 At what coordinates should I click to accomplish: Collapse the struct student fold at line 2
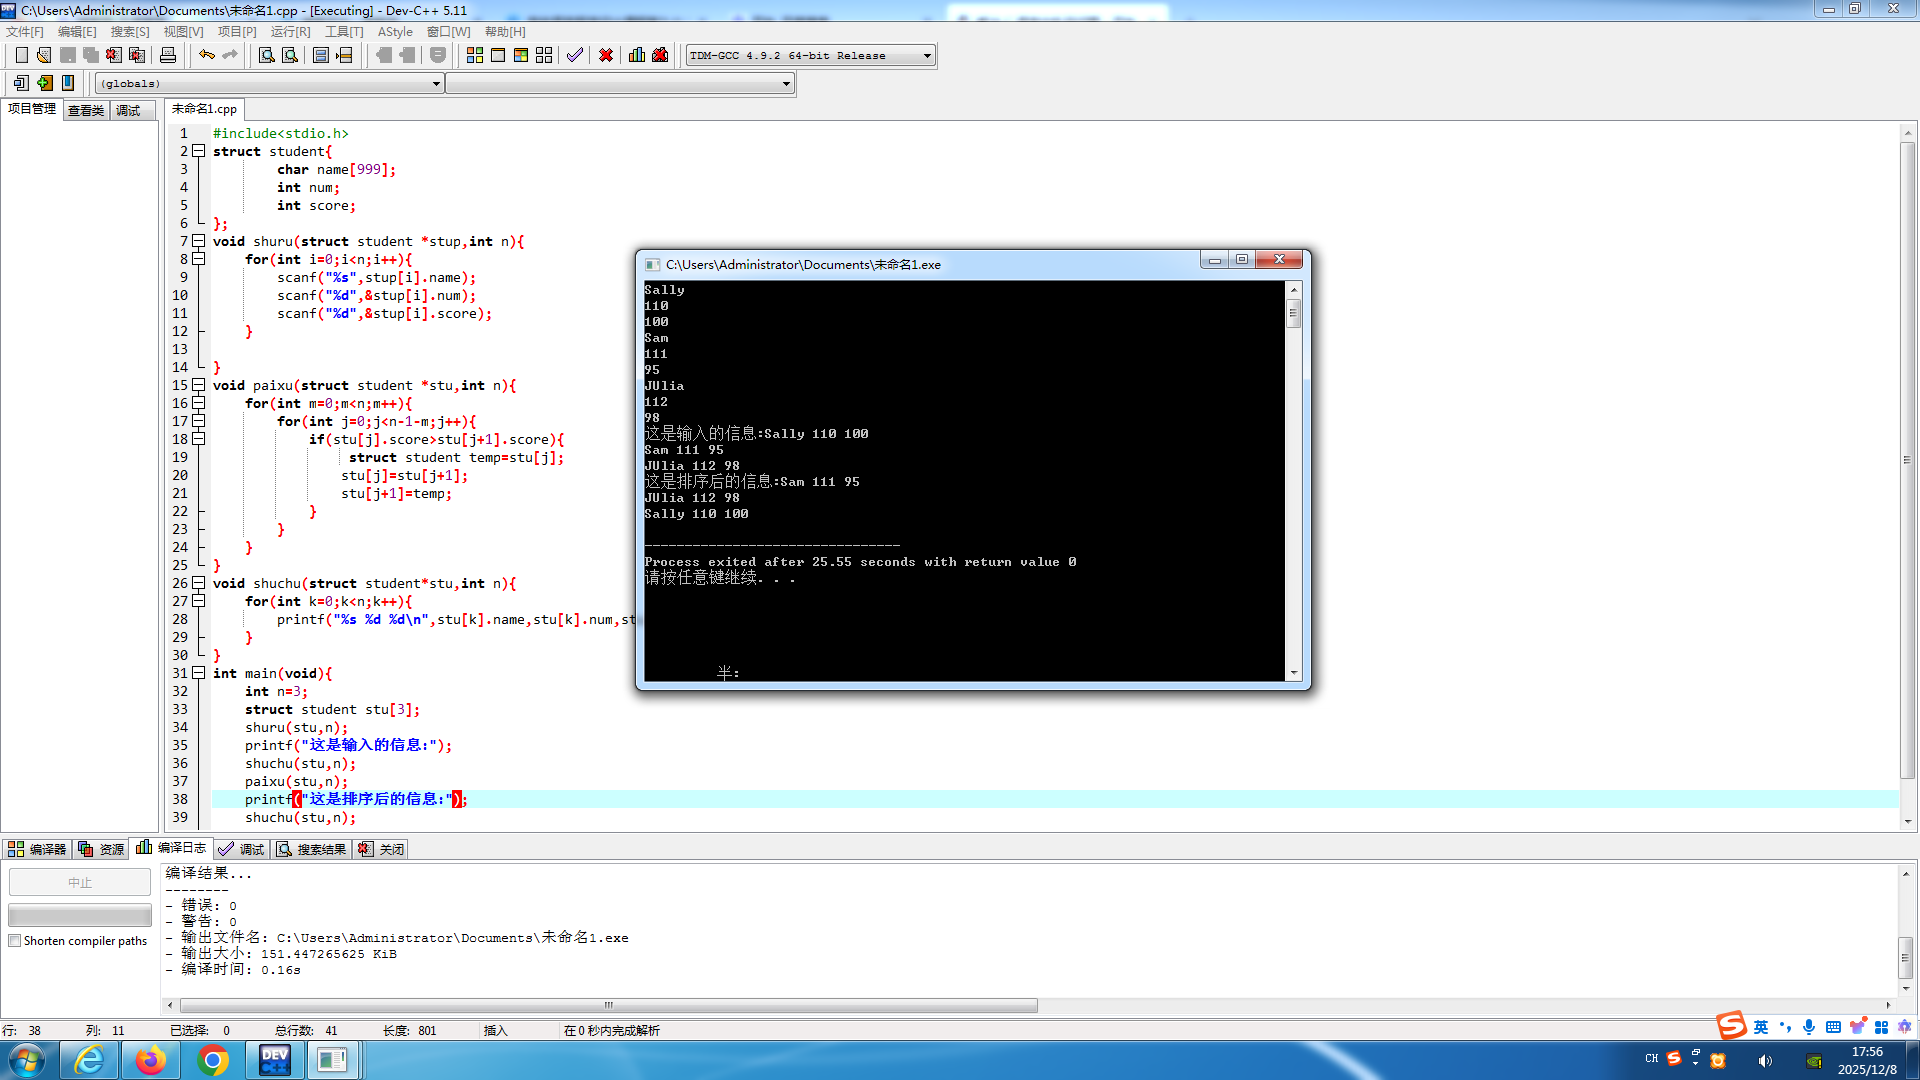click(199, 151)
